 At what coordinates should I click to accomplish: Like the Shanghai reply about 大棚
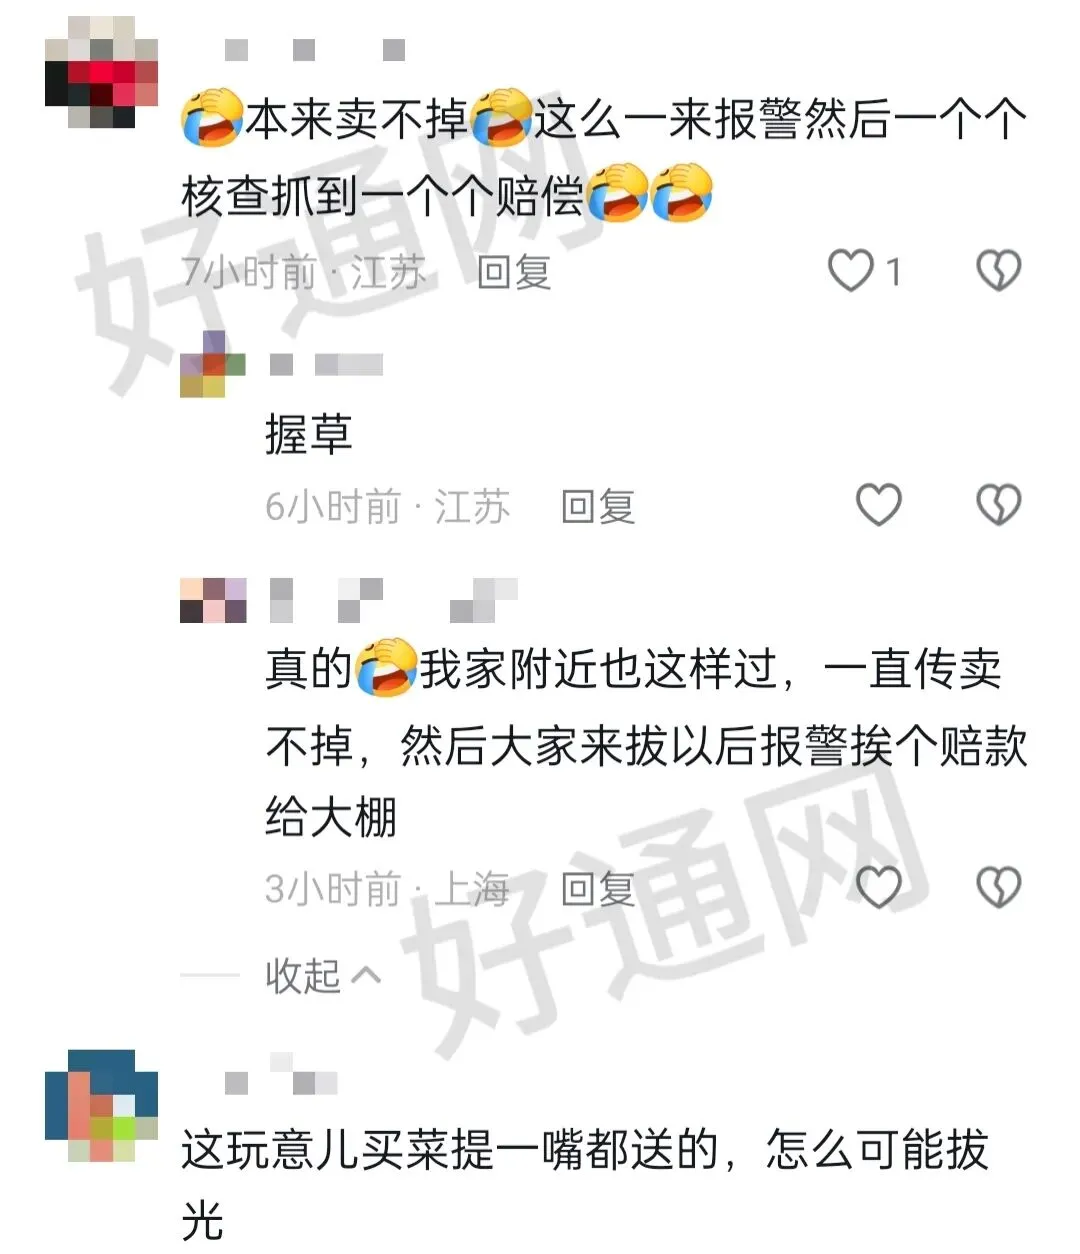[x=879, y=887]
